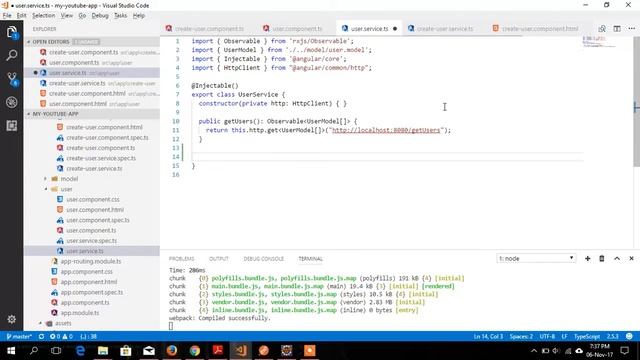Switch to the Debug Console tab
Image resolution: width=640 pixels, height=360 pixels.
264,259
